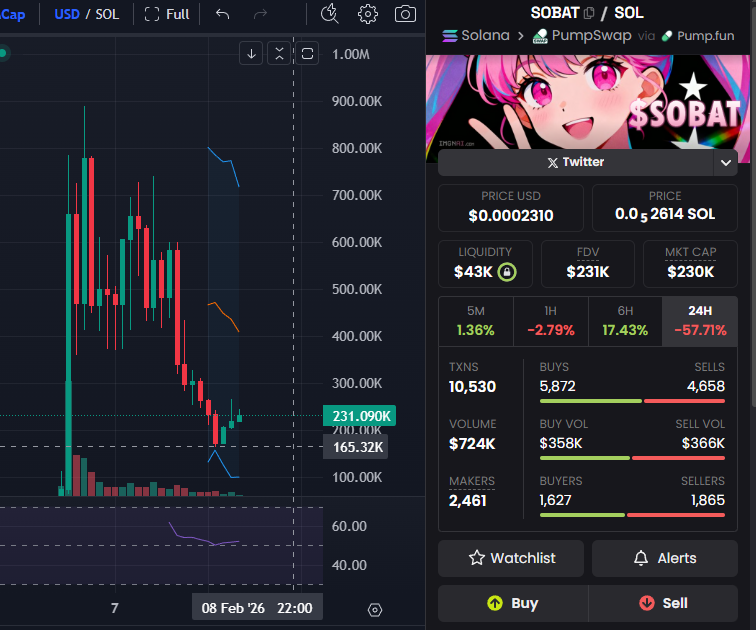Screen dimensions: 756x630
Task: Click the Buy button
Action: click(x=513, y=603)
